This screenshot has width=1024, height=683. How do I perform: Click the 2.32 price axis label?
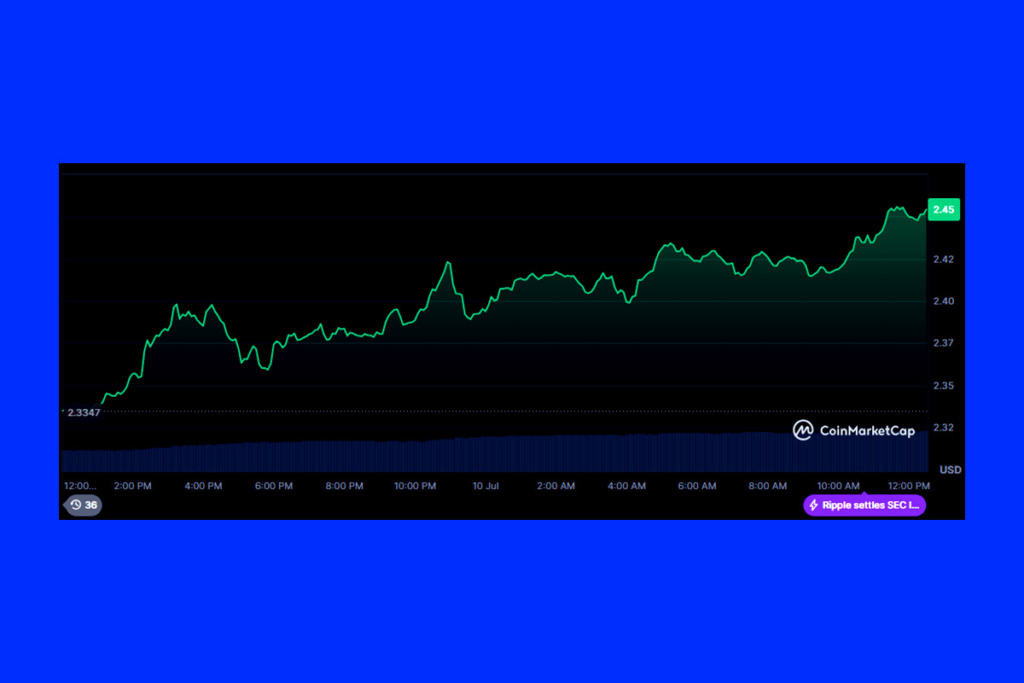943,427
